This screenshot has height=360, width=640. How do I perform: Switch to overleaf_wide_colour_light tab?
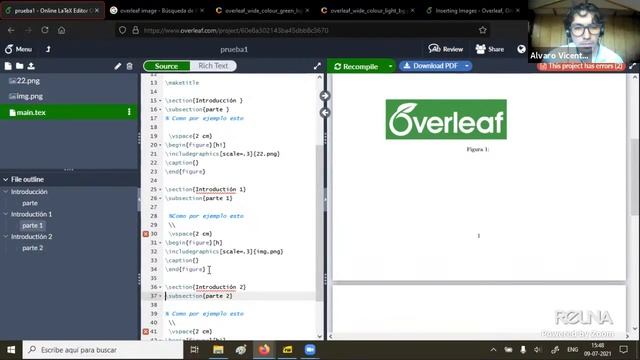pos(367,11)
